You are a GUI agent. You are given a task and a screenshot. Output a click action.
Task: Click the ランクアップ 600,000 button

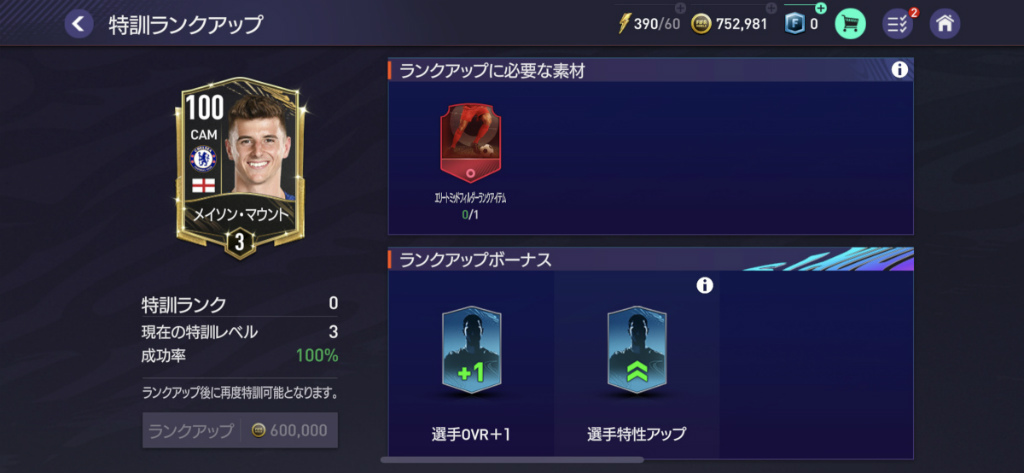[240, 430]
